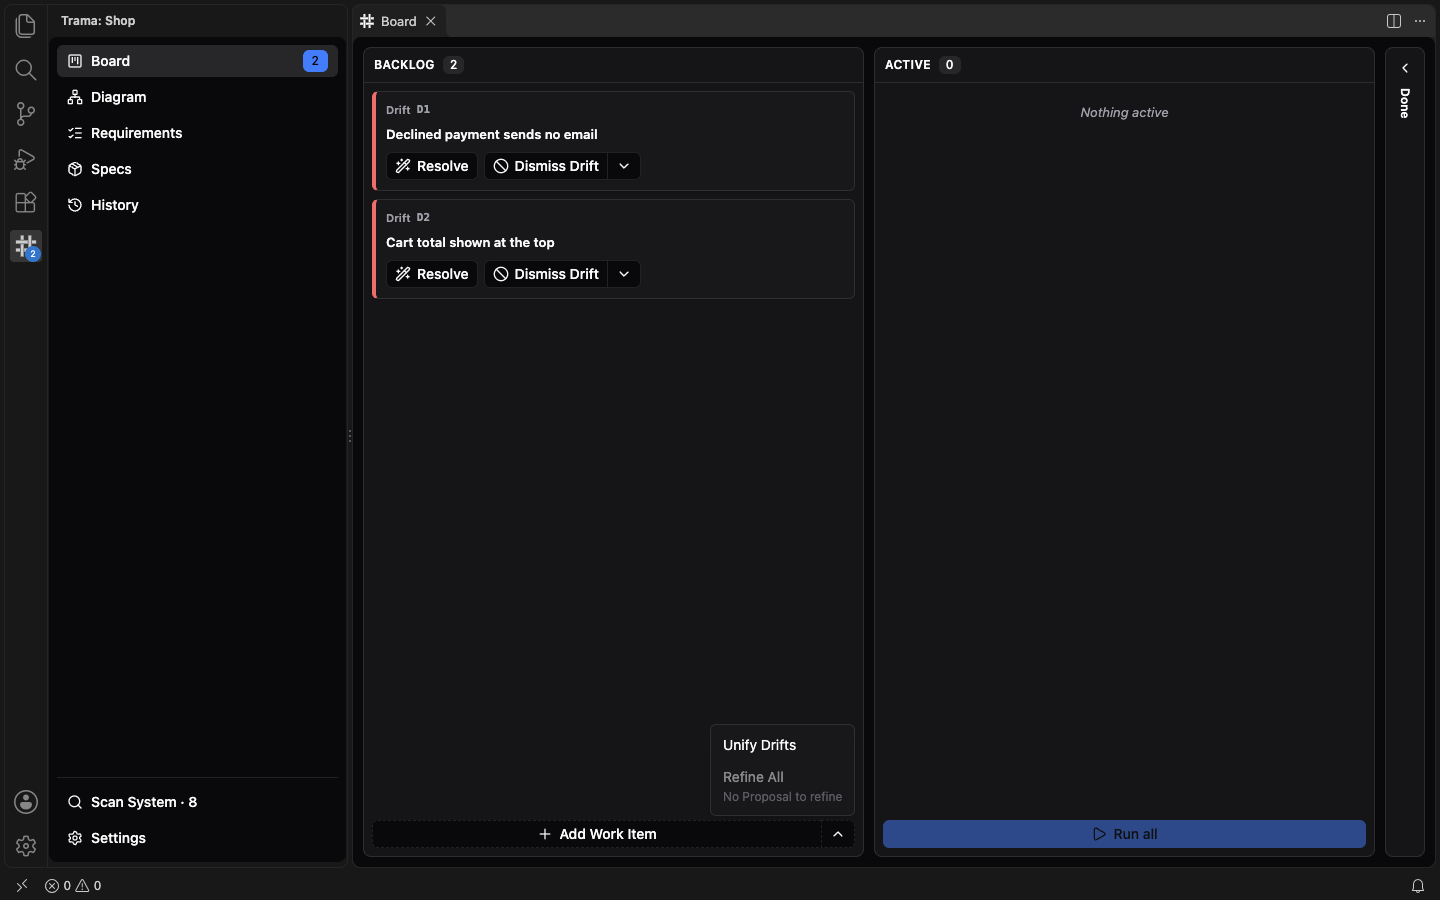1440x900 pixels.
Task: Close the Board tab
Action: [431, 21]
